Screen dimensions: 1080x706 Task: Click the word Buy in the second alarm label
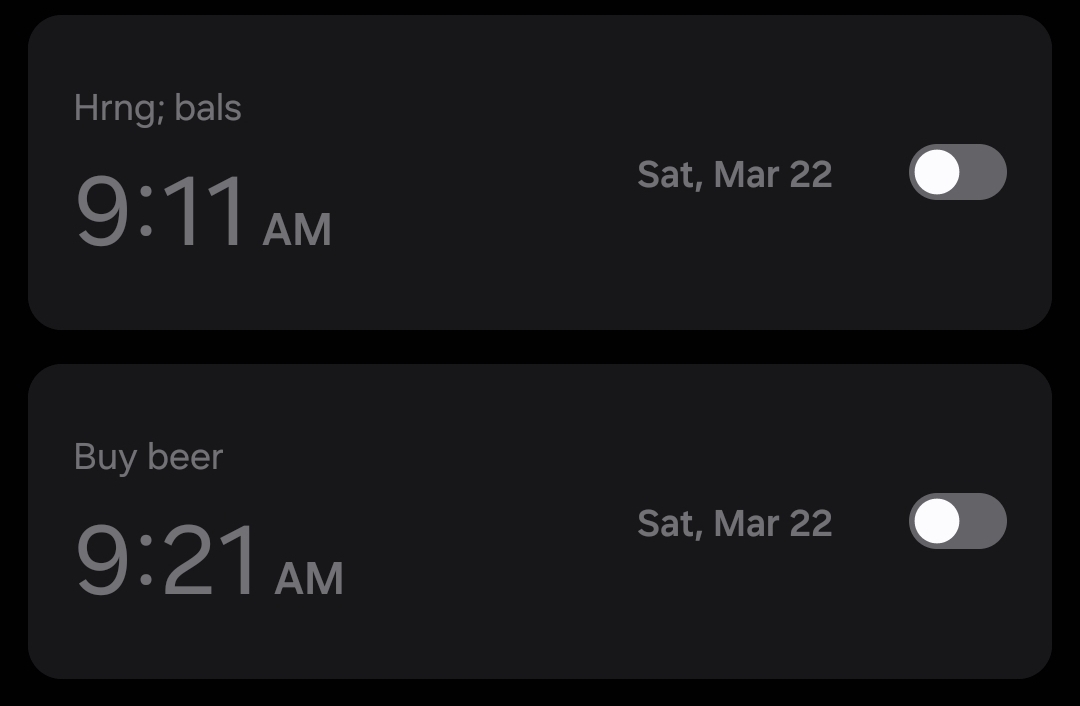(105, 457)
